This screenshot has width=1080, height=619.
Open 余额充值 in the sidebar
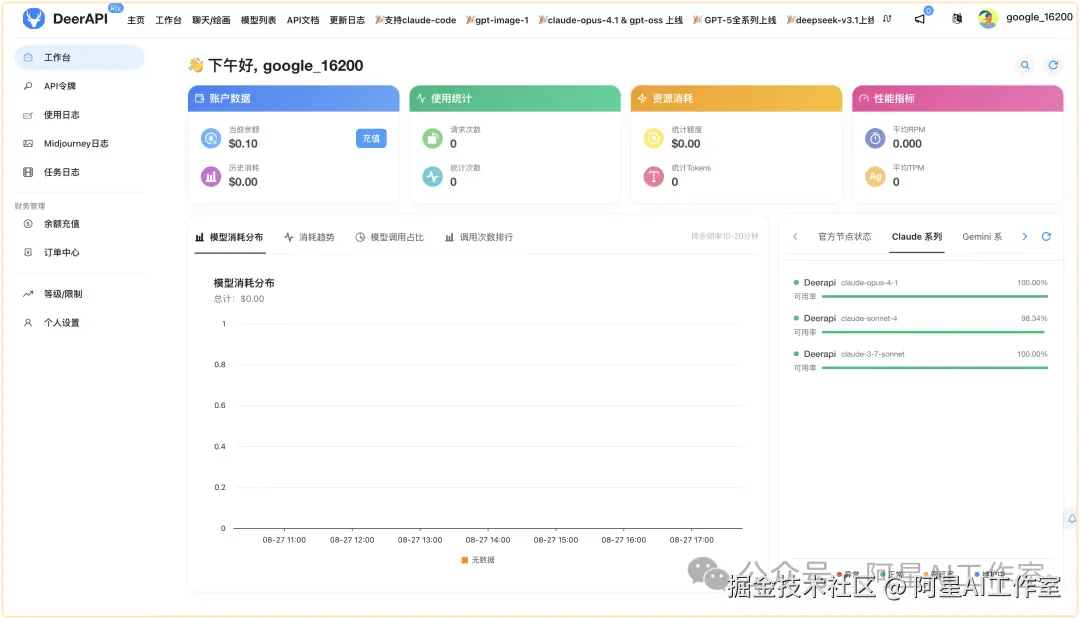(x=80, y=224)
